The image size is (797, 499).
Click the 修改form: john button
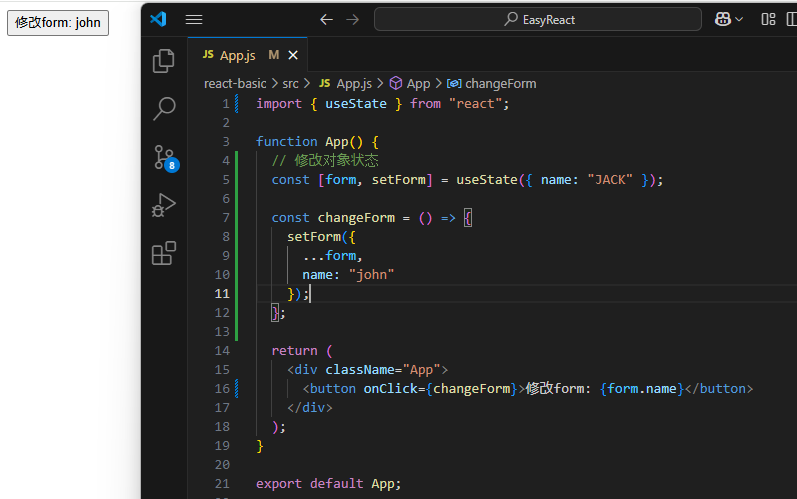58,22
